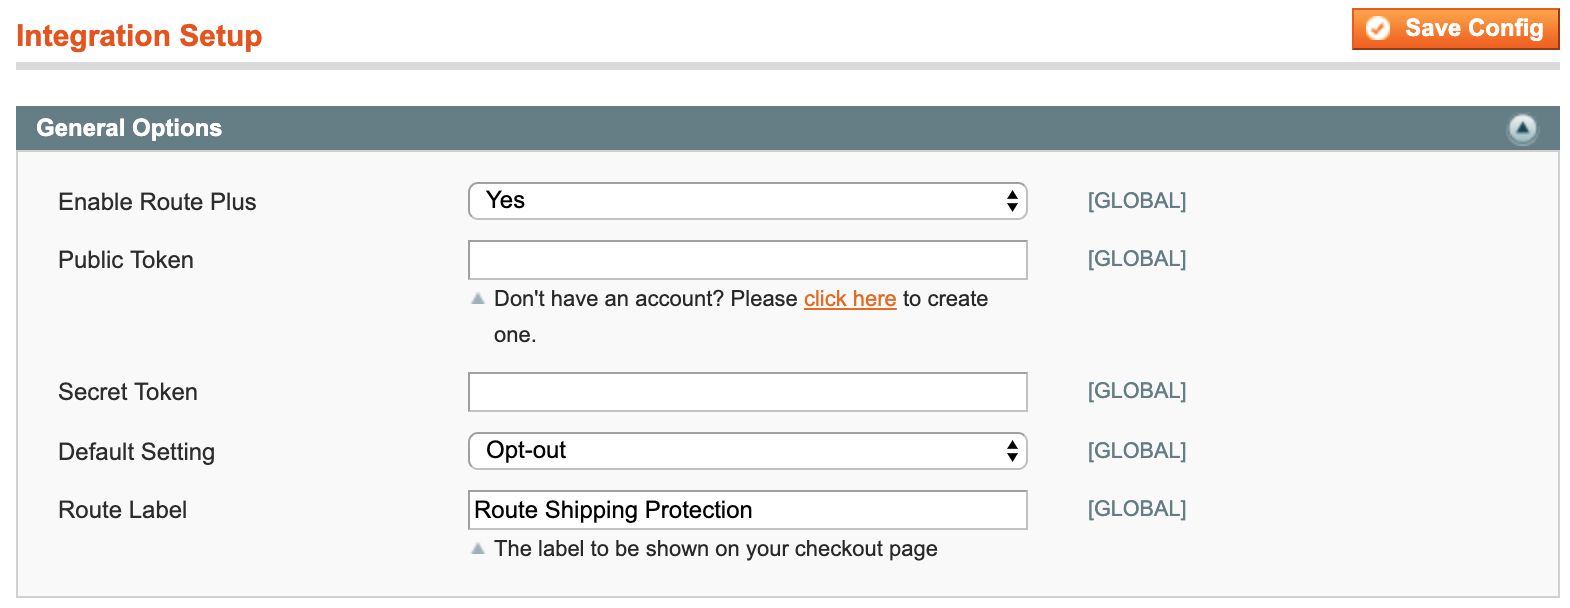
Task: Open the Default Setting dropdown
Action: [747, 451]
